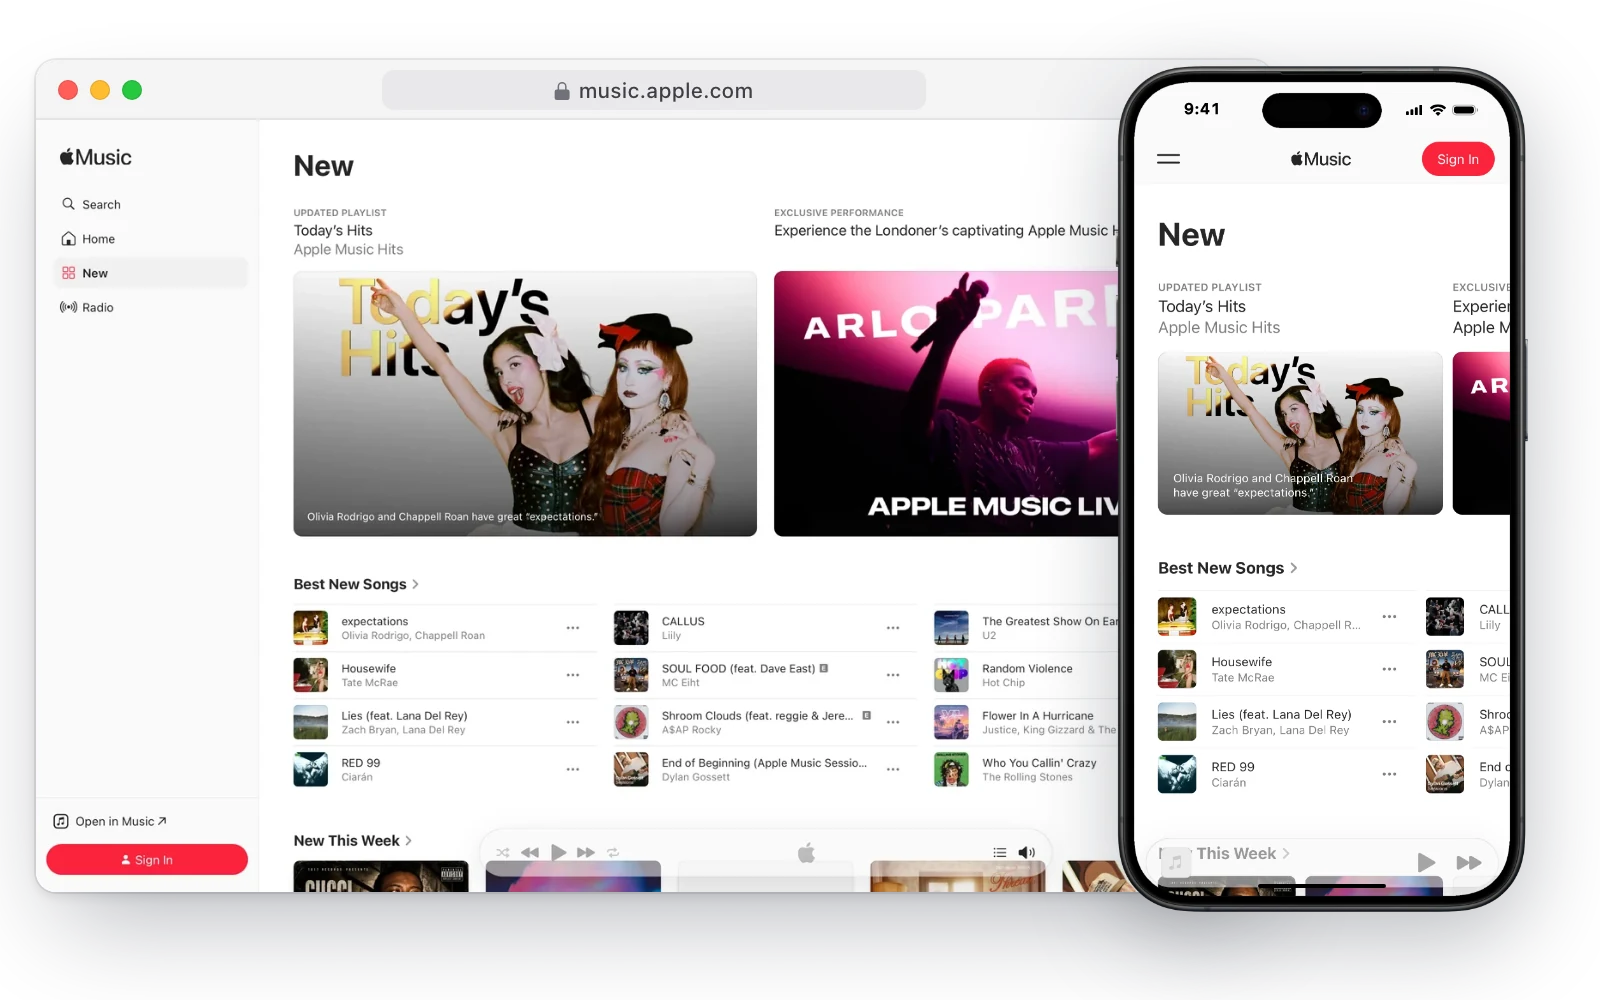Image resolution: width=1600 pixels, height=1000 pixels.
Task: Open the queue list icon in the browser player
Action: click(1000, 853)
